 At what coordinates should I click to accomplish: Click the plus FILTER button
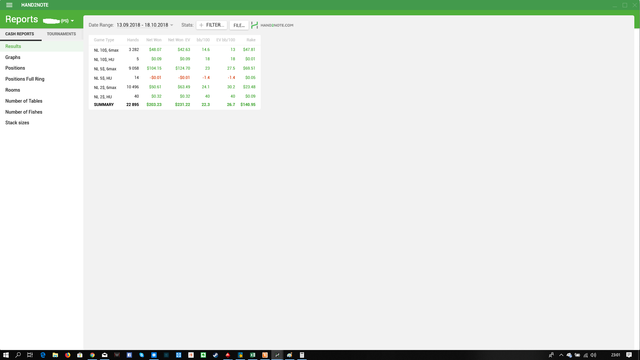click(x=211, y=25)
